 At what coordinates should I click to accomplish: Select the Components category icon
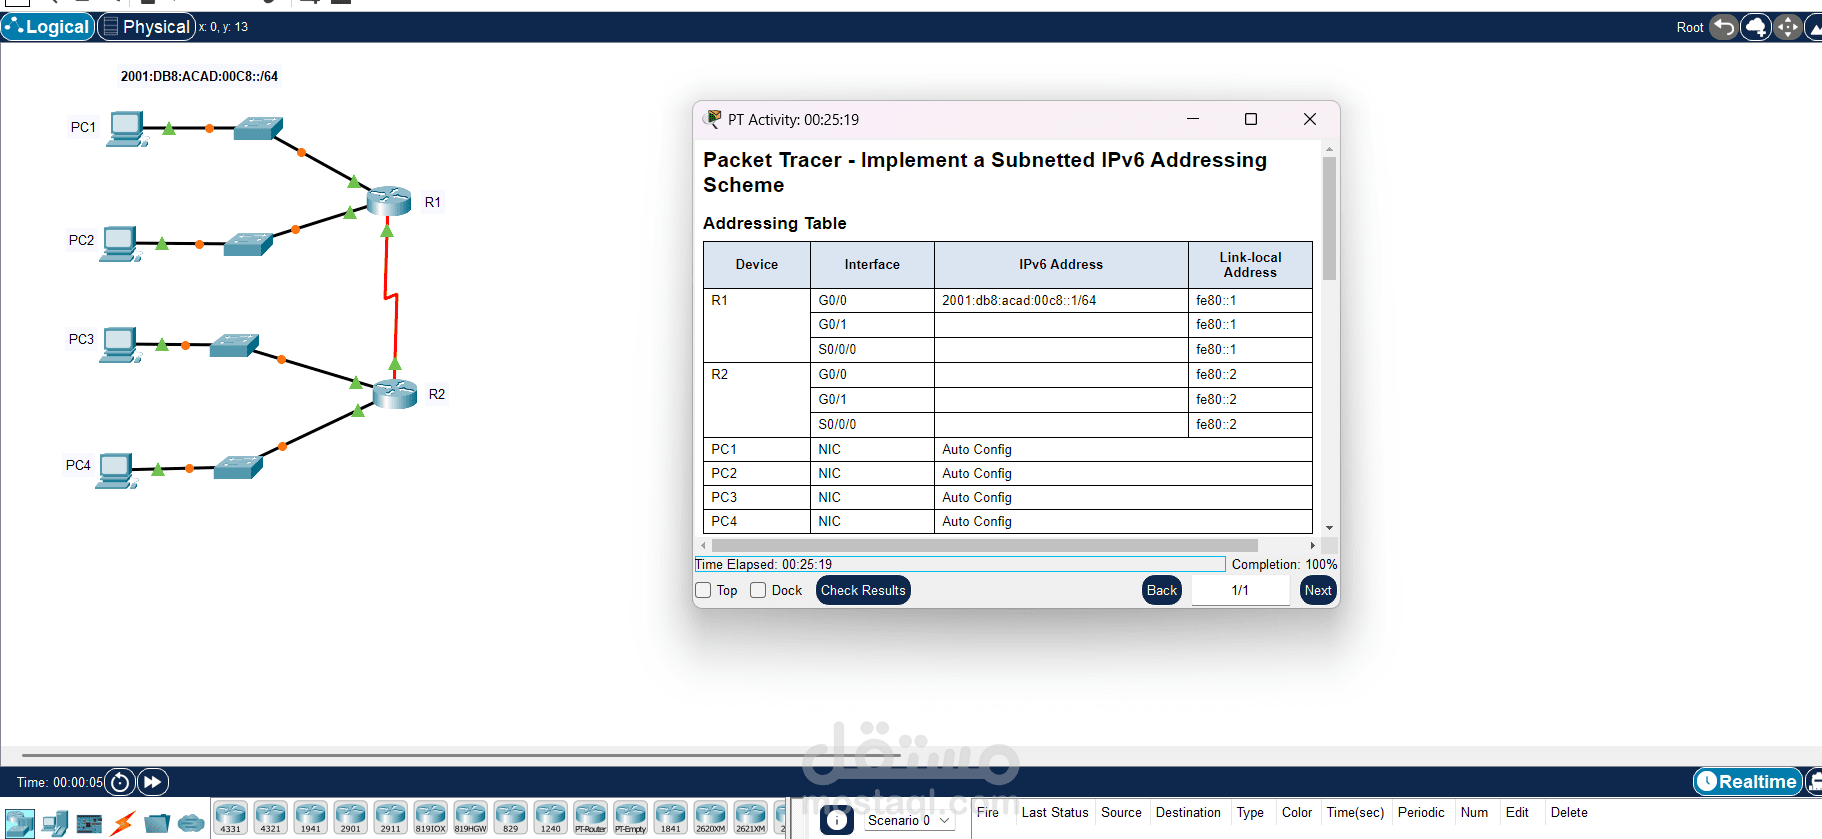click(x=89, y=823)
